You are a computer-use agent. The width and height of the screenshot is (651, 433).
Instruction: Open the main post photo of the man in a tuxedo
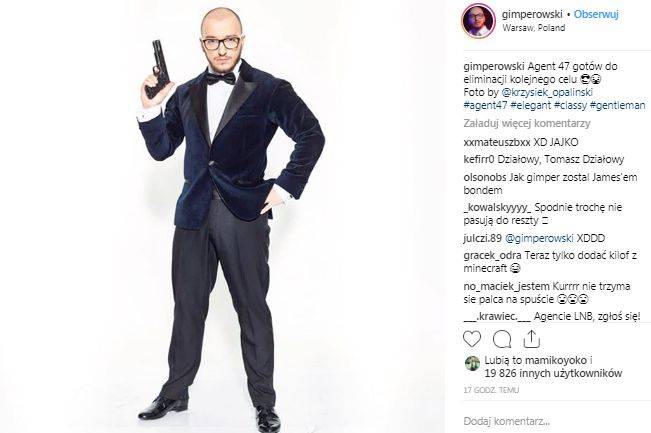click(222, 216)
